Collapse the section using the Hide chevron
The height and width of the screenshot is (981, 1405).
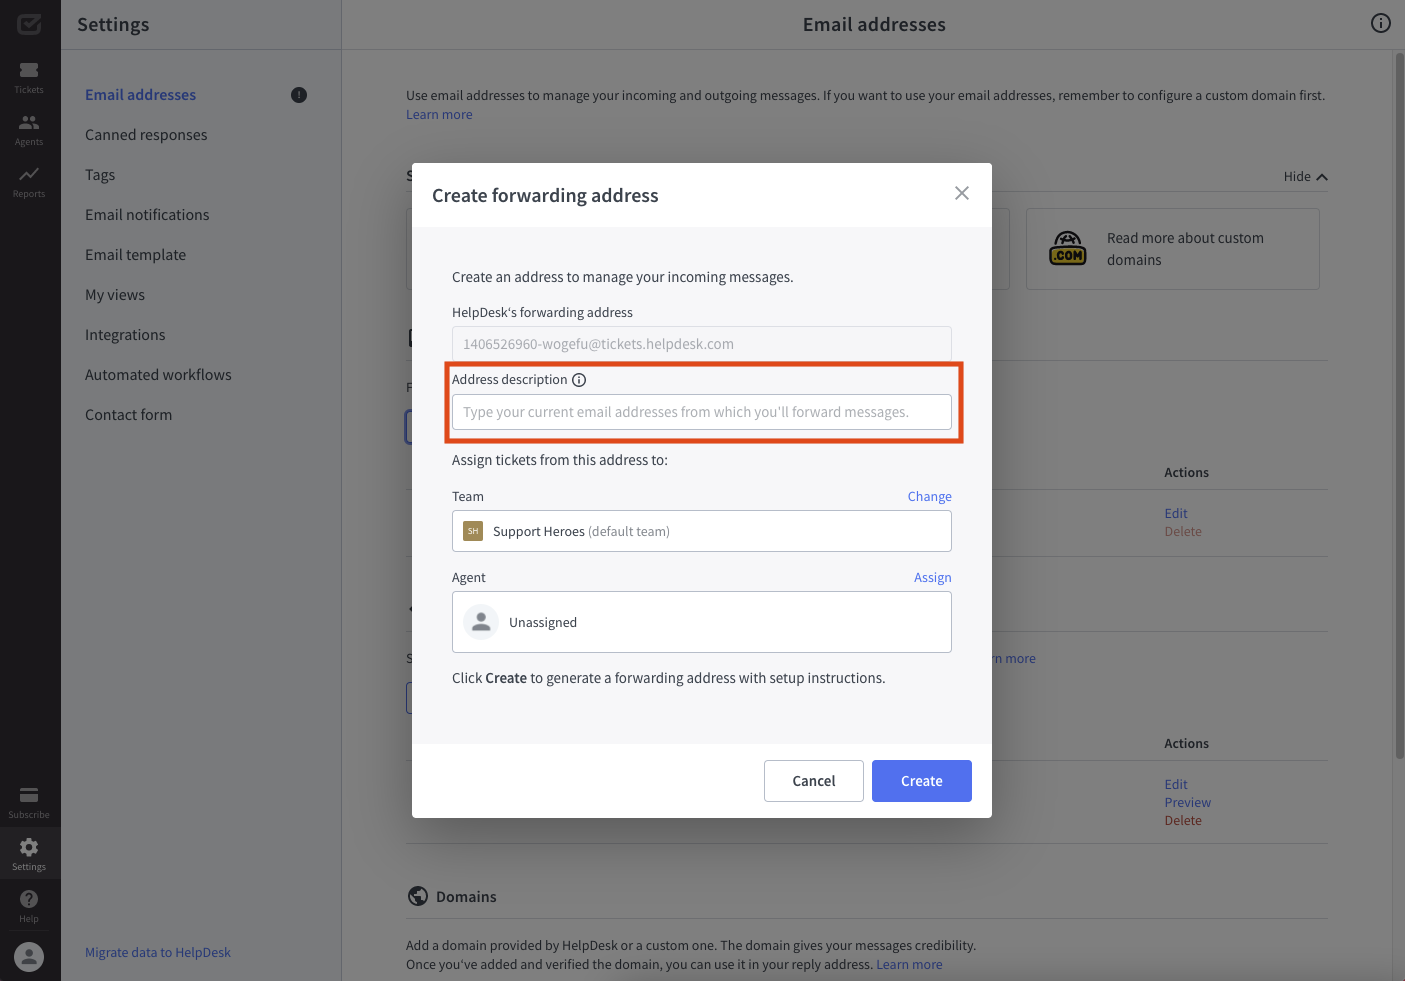(1303, 176)
